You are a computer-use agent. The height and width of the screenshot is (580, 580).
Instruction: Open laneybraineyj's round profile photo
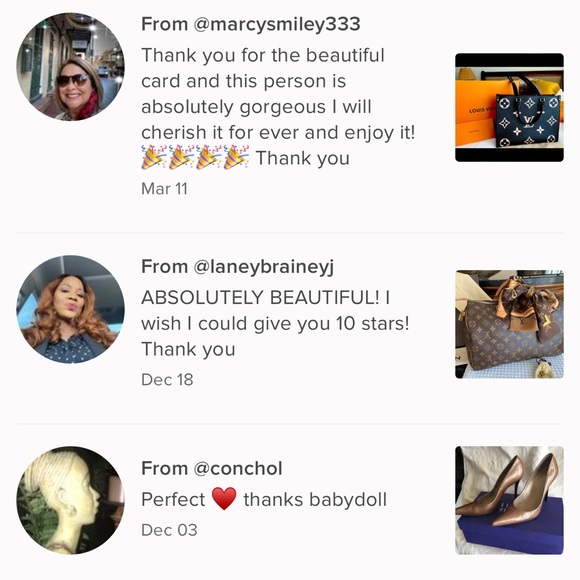point(70,310)
